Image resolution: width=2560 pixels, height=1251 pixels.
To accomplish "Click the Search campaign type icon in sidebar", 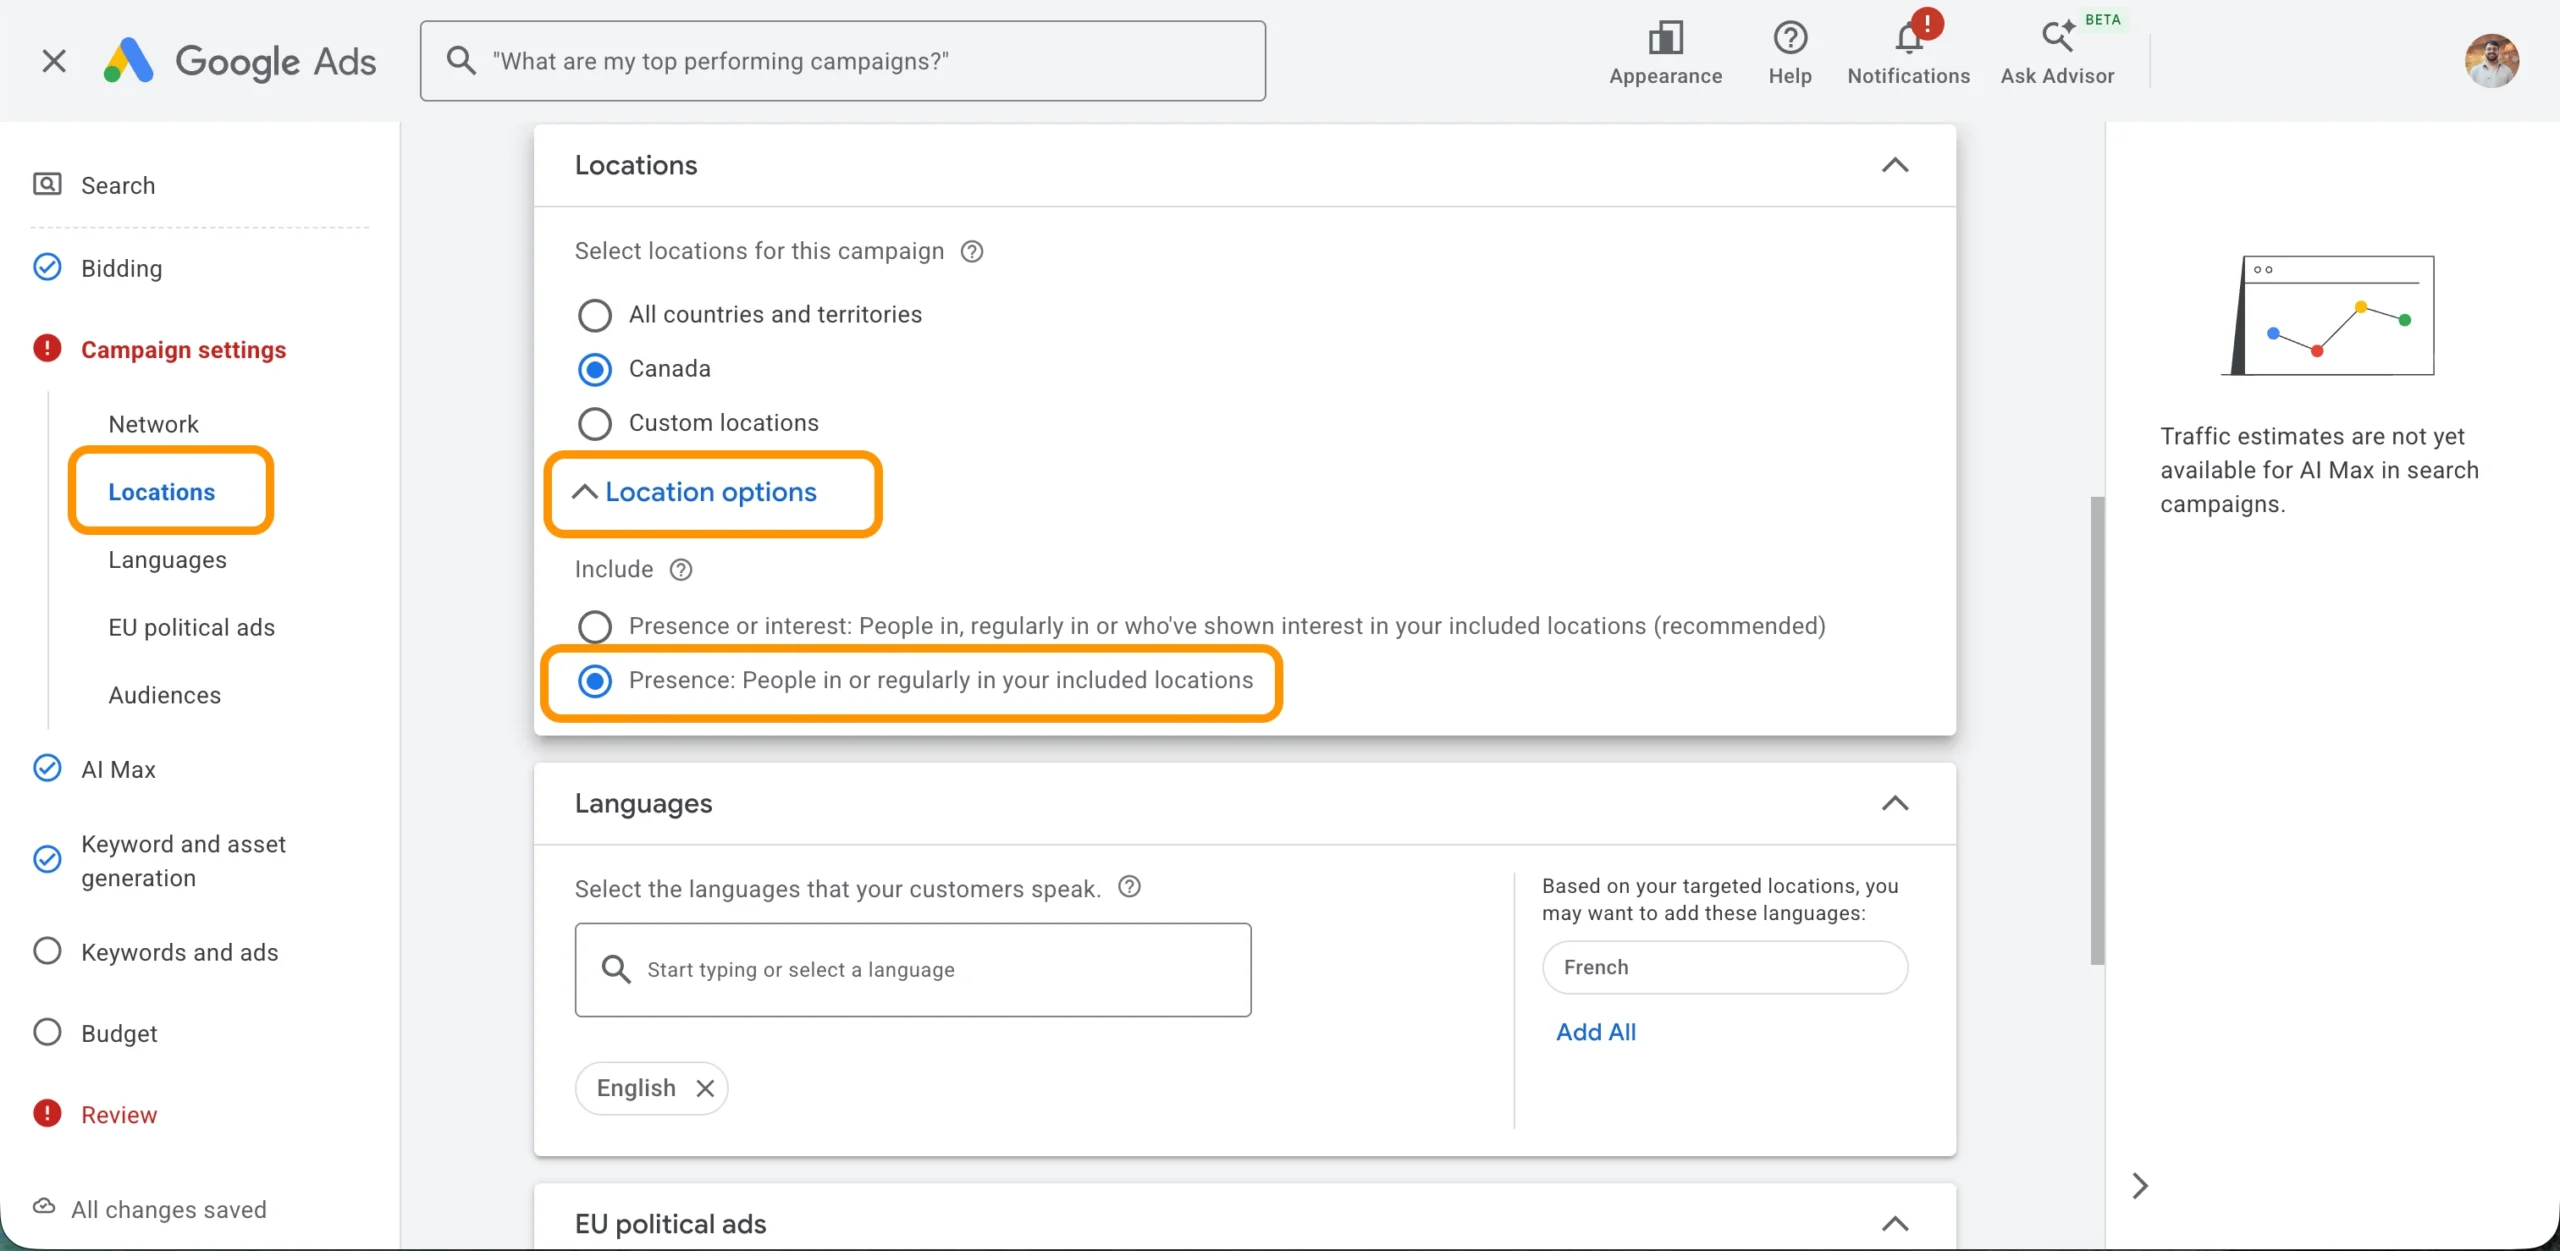I will pyautogui.click(x=47, y=184).
